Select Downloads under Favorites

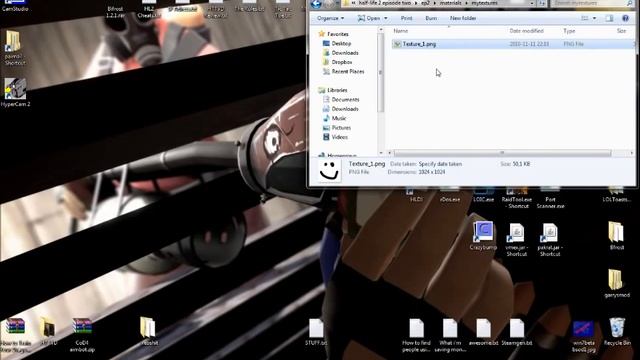pos(341,53)
